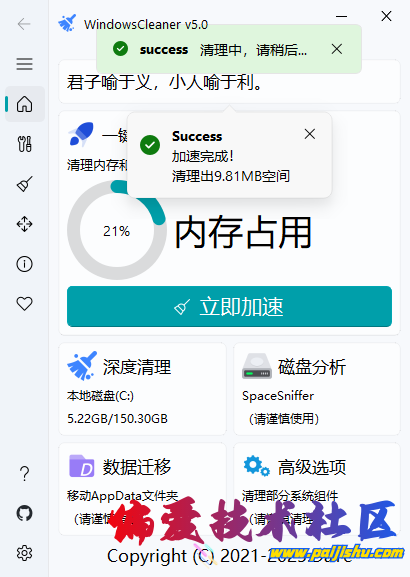Click the 清理出9.81MB空间 message

click(x=231, y=176)
